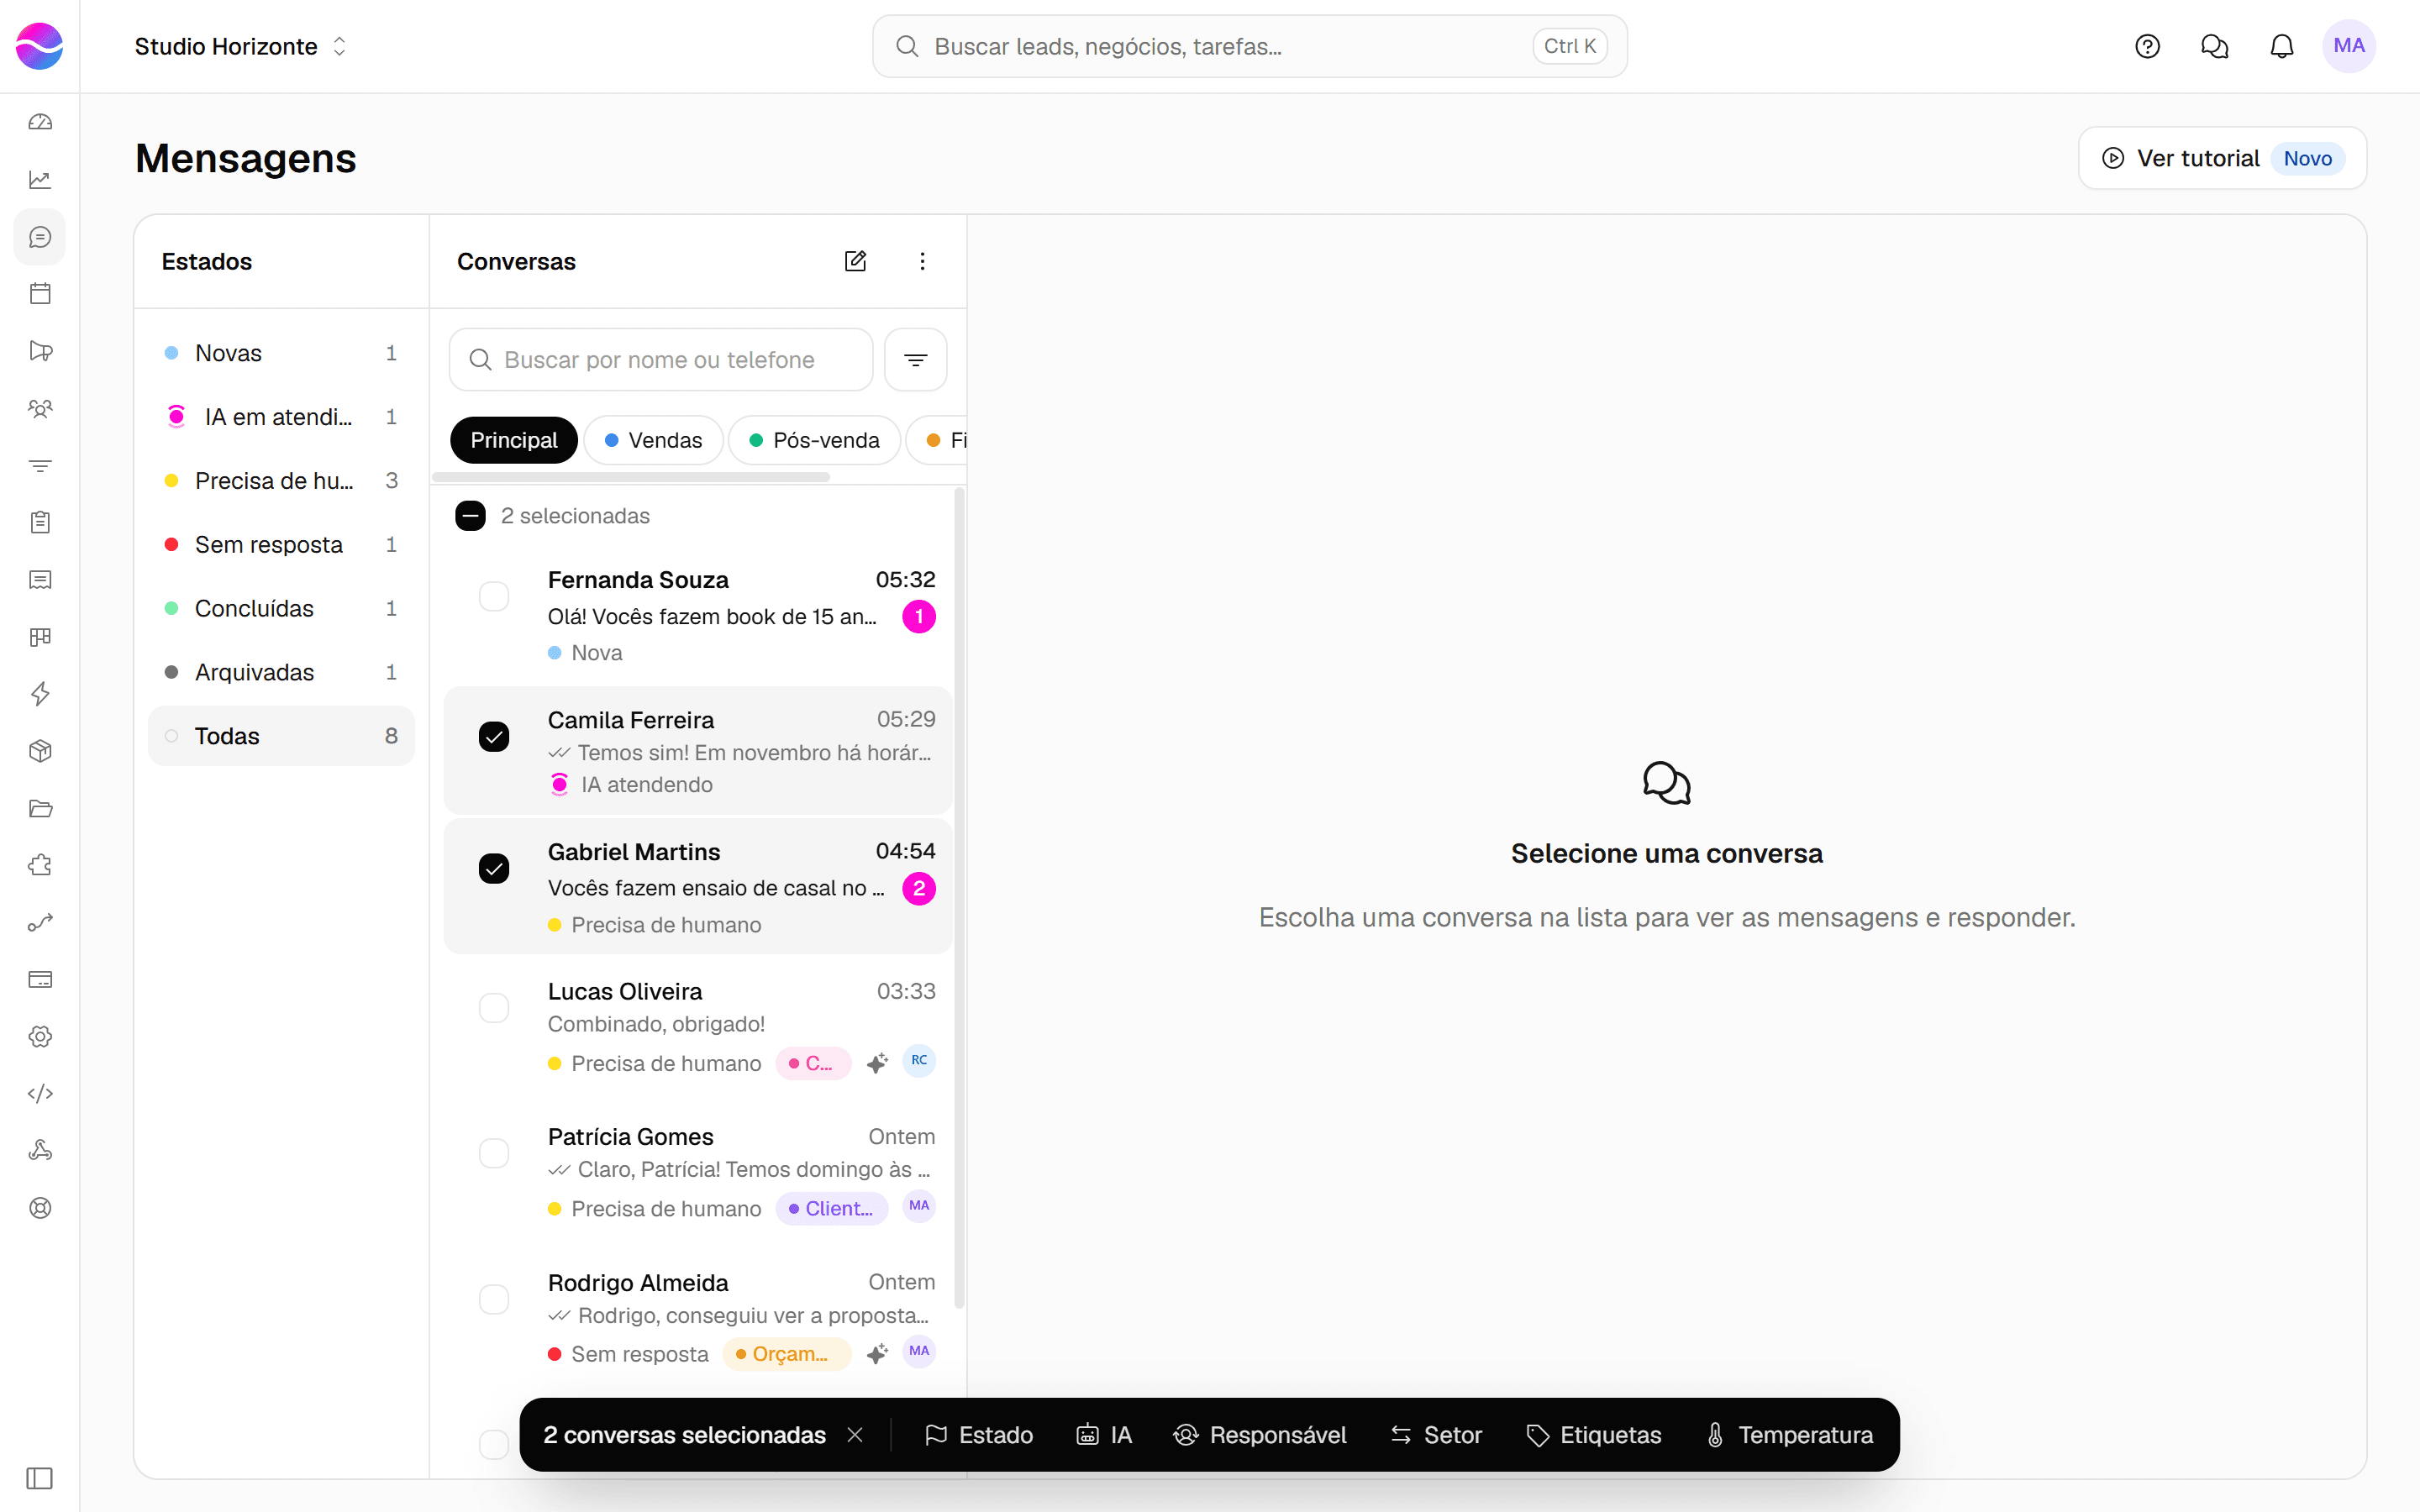
Task: Open the settings gear icon in sidebar
Action: [x=40, y=1036]
